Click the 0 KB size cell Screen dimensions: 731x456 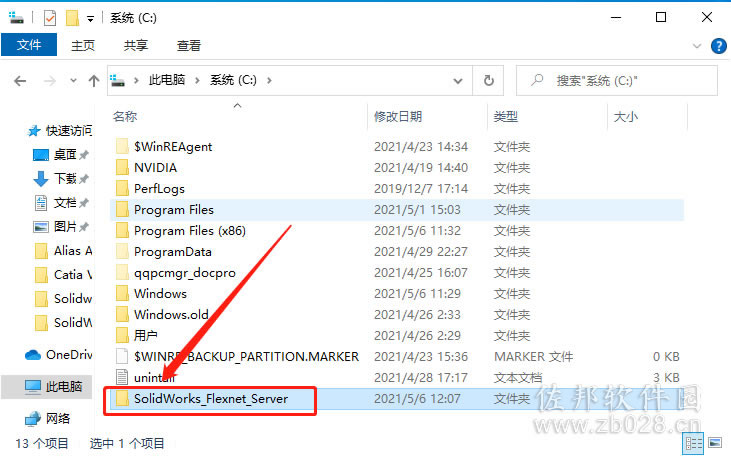666,356
